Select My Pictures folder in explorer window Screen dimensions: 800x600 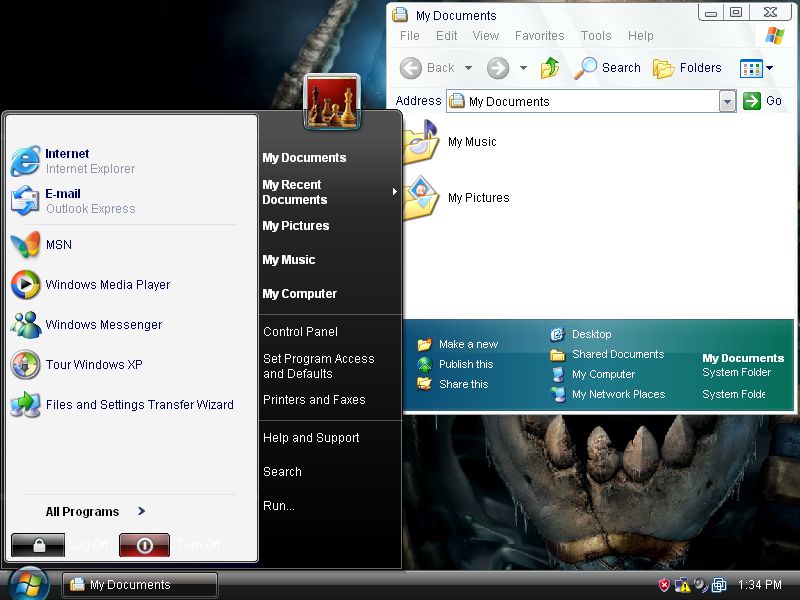pos(456,198)
